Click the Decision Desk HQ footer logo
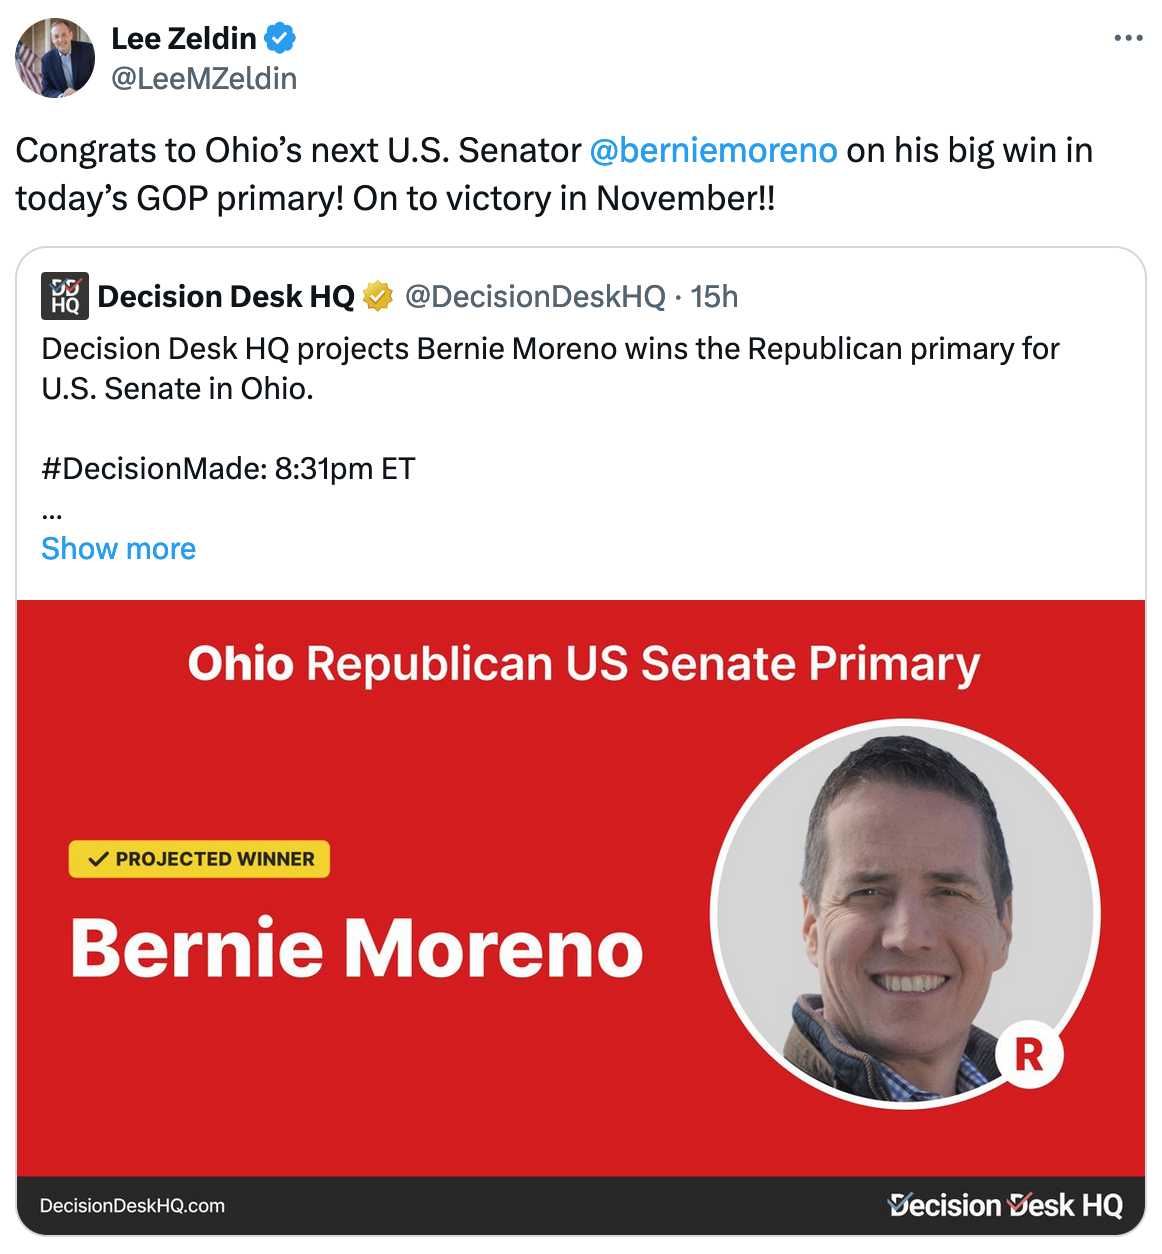The width and height of the screenshot is (1162, 1254). coord(1004,1205)
